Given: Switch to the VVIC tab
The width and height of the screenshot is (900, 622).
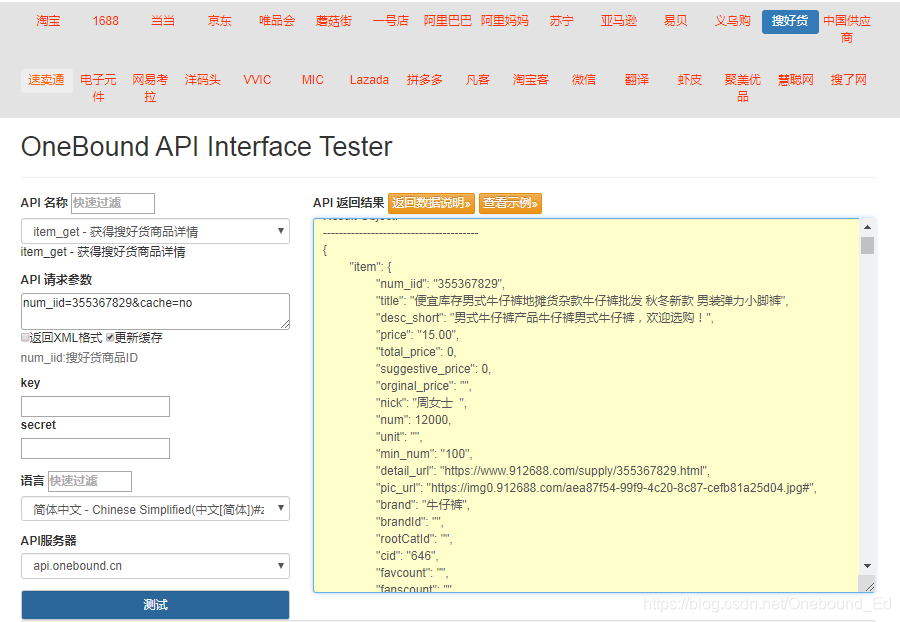Looking at the screenshot, I should [x=257, y=80].
